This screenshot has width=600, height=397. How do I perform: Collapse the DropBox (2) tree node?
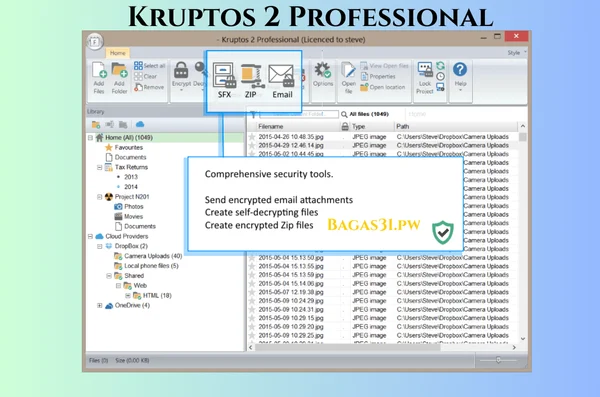click(99, 246)
